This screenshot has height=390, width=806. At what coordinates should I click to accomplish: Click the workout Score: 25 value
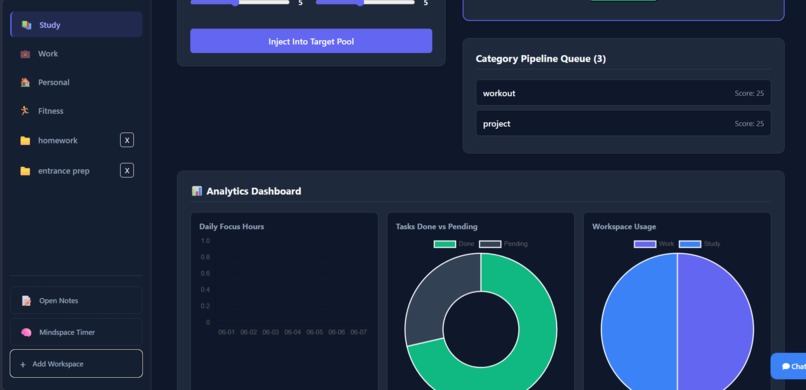click(x=749, y=94)
